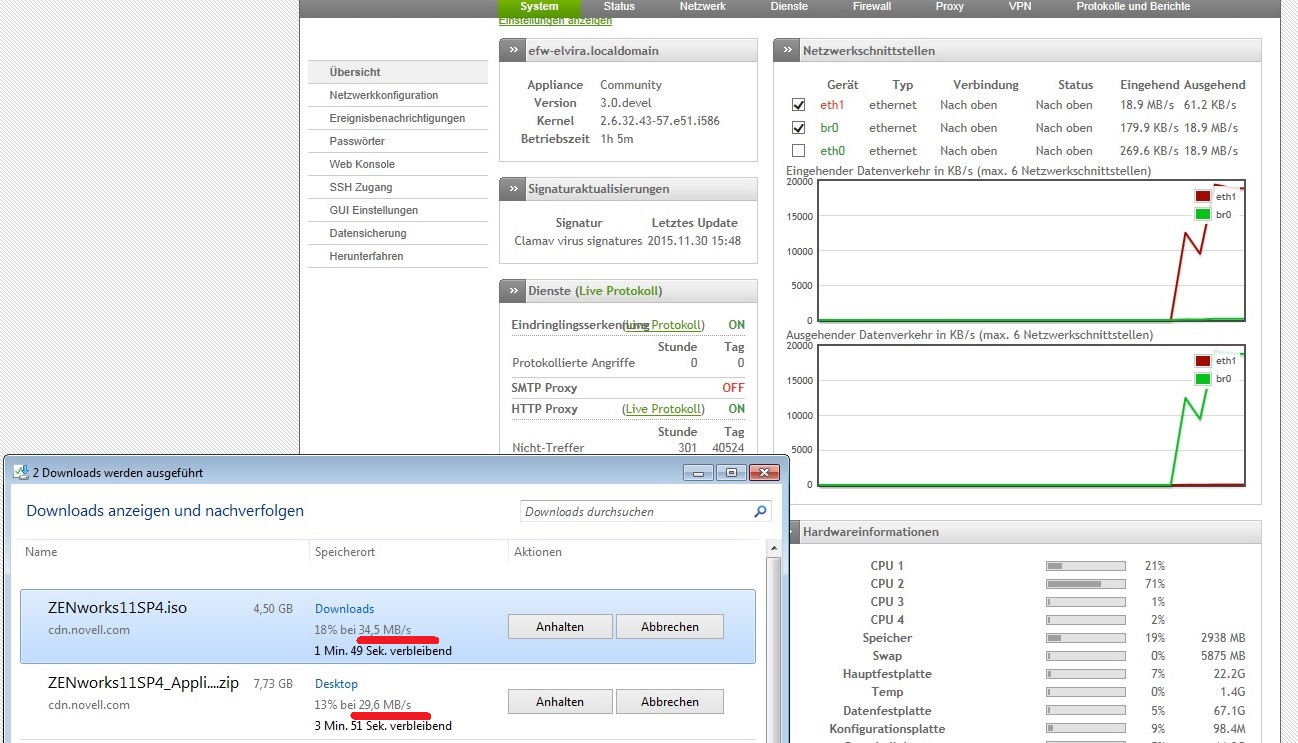Viewport: 1298px width, 743px height.
Task: Open the System tab
Action: click(x=540, y=7)
